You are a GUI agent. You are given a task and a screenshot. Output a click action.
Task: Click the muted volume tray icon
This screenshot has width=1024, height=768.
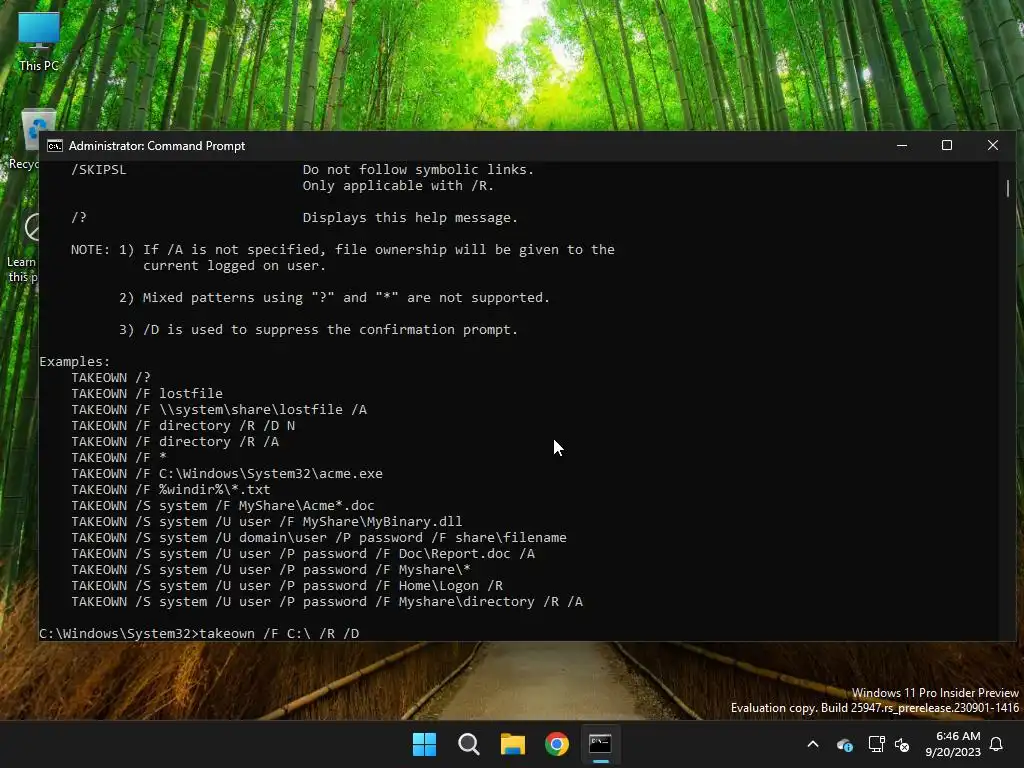coord(903,744)
